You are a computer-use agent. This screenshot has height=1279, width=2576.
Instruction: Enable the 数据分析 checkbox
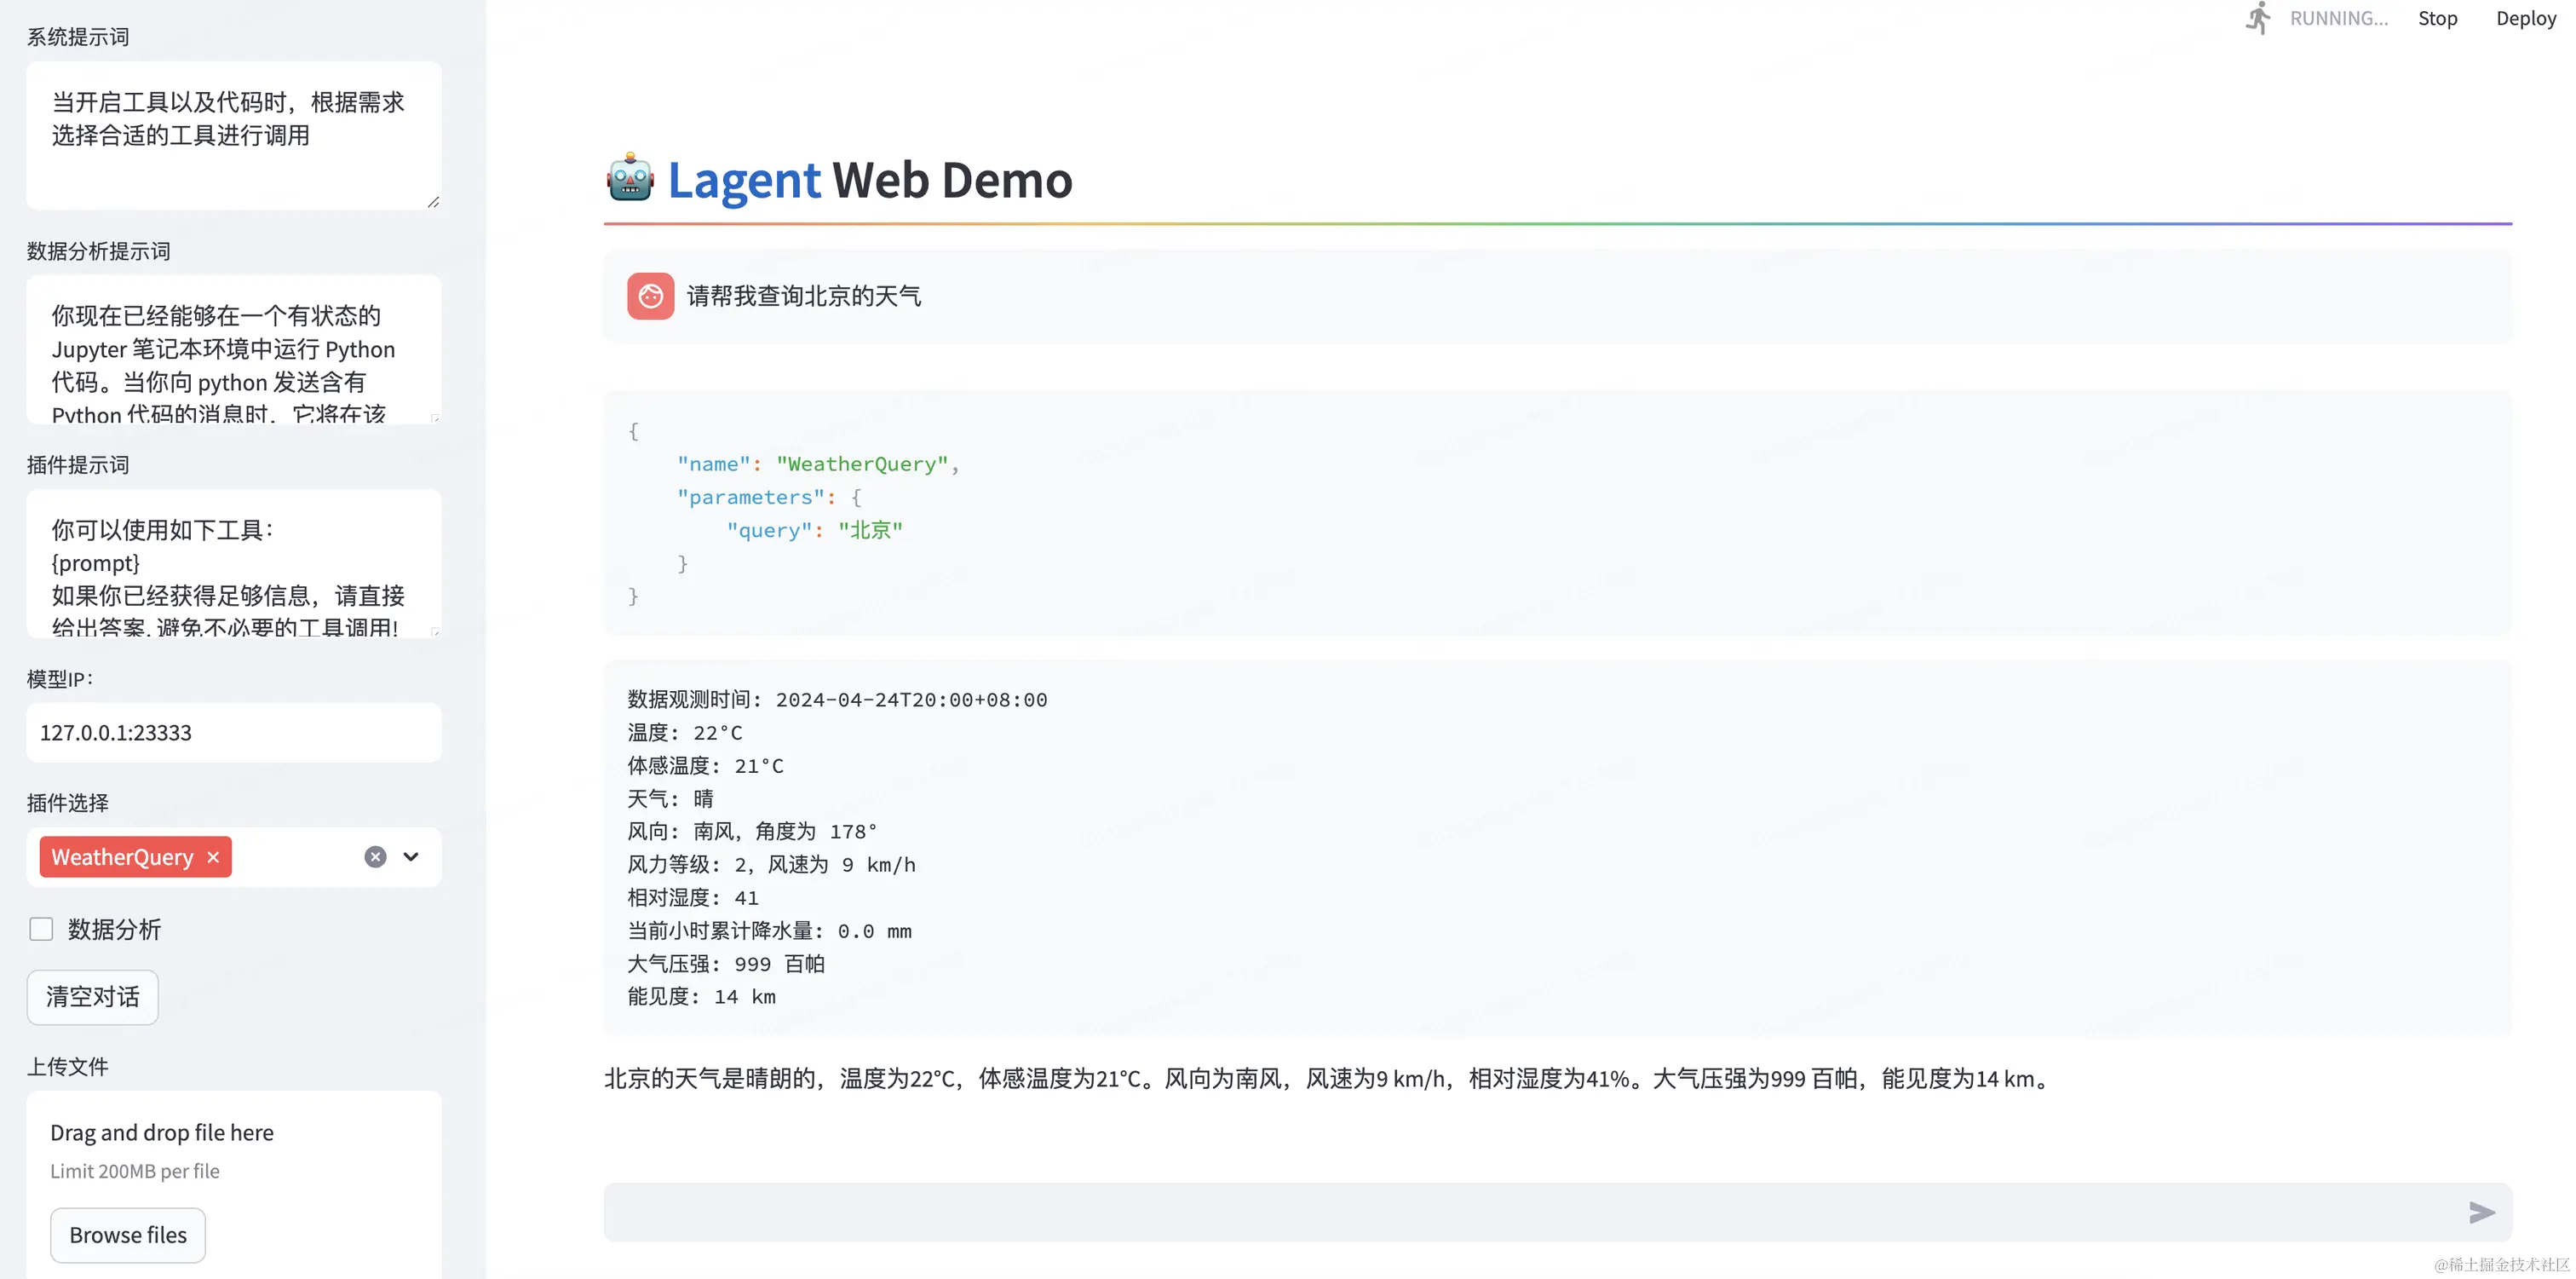coord(41,929)
